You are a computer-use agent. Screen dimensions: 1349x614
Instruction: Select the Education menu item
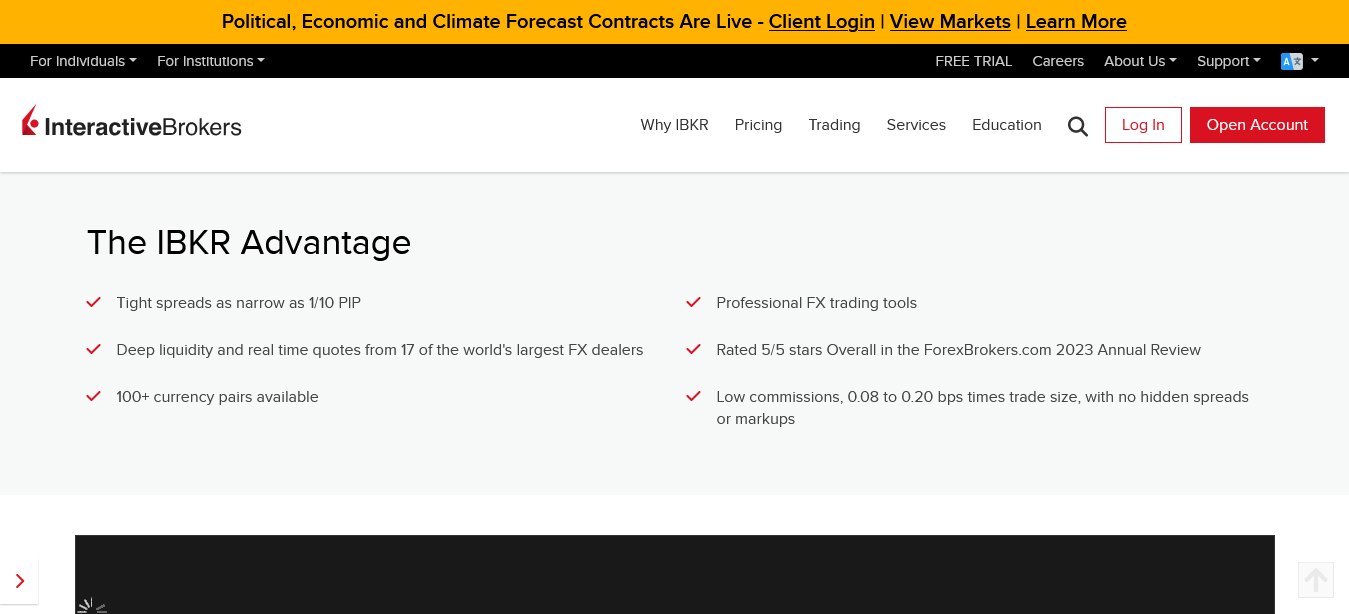(x=1006, y=125)
